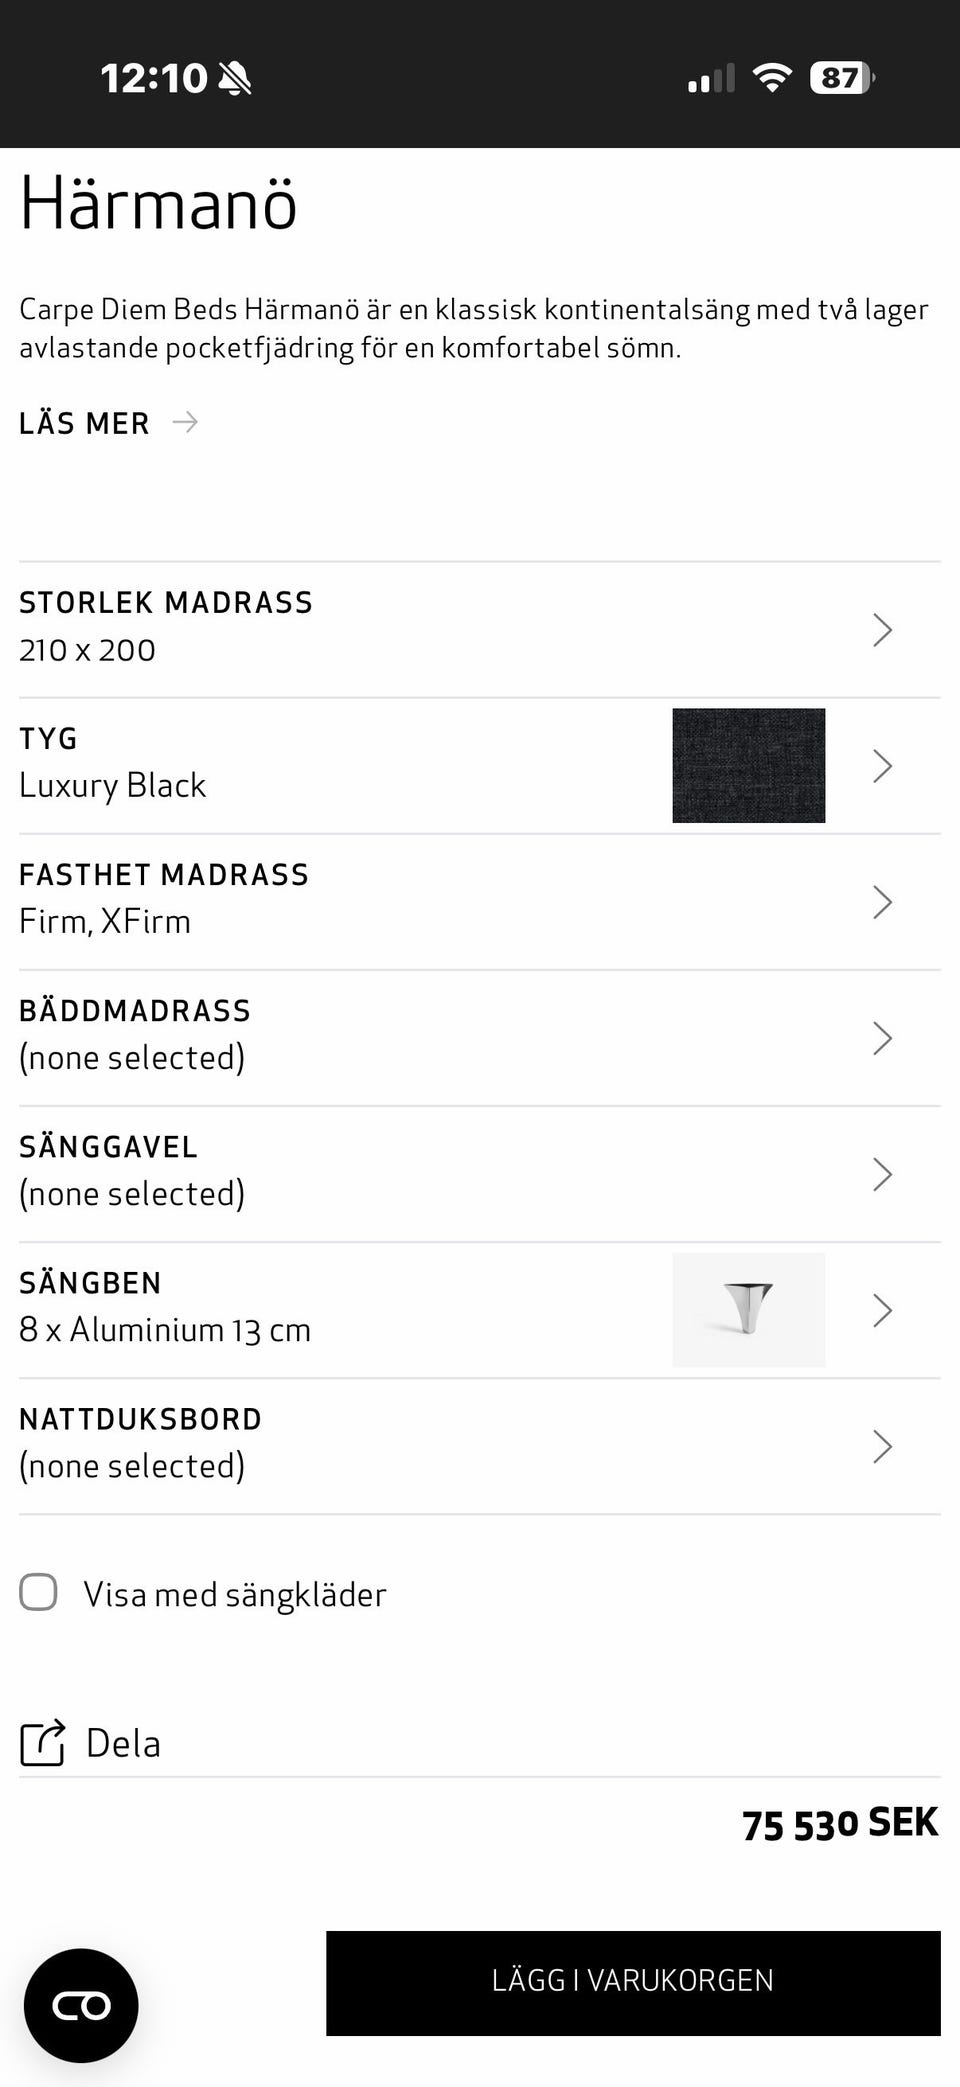960x2087 pixels.
Task: Tap the Dela share icon
Action: coord(43,1742)
